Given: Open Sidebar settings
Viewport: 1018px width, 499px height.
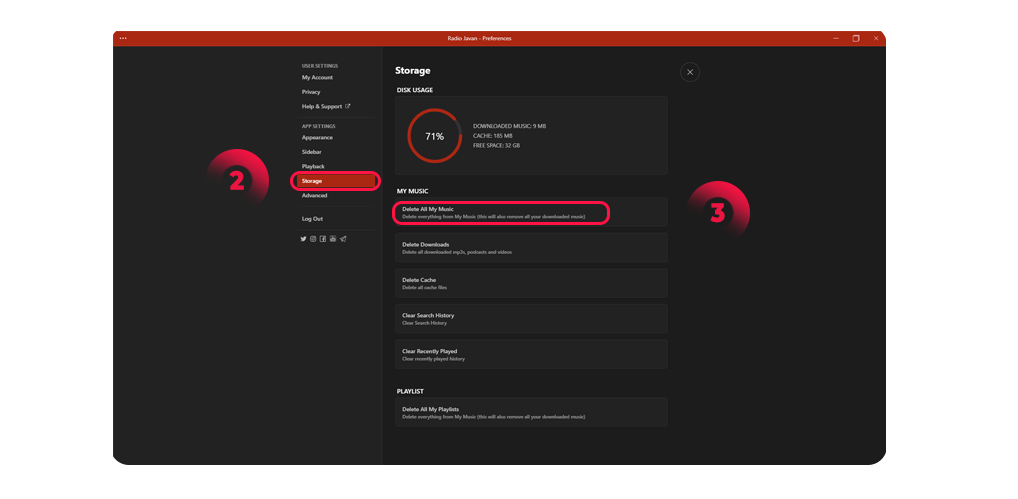Looking at the screenshot, I should tap(312, 152).
